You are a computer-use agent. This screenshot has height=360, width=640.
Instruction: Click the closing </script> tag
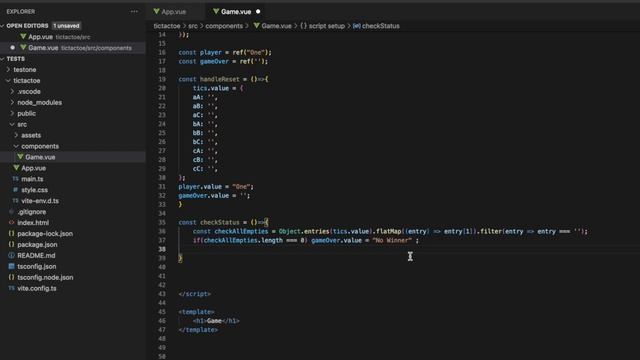click(x=195, y=294)
